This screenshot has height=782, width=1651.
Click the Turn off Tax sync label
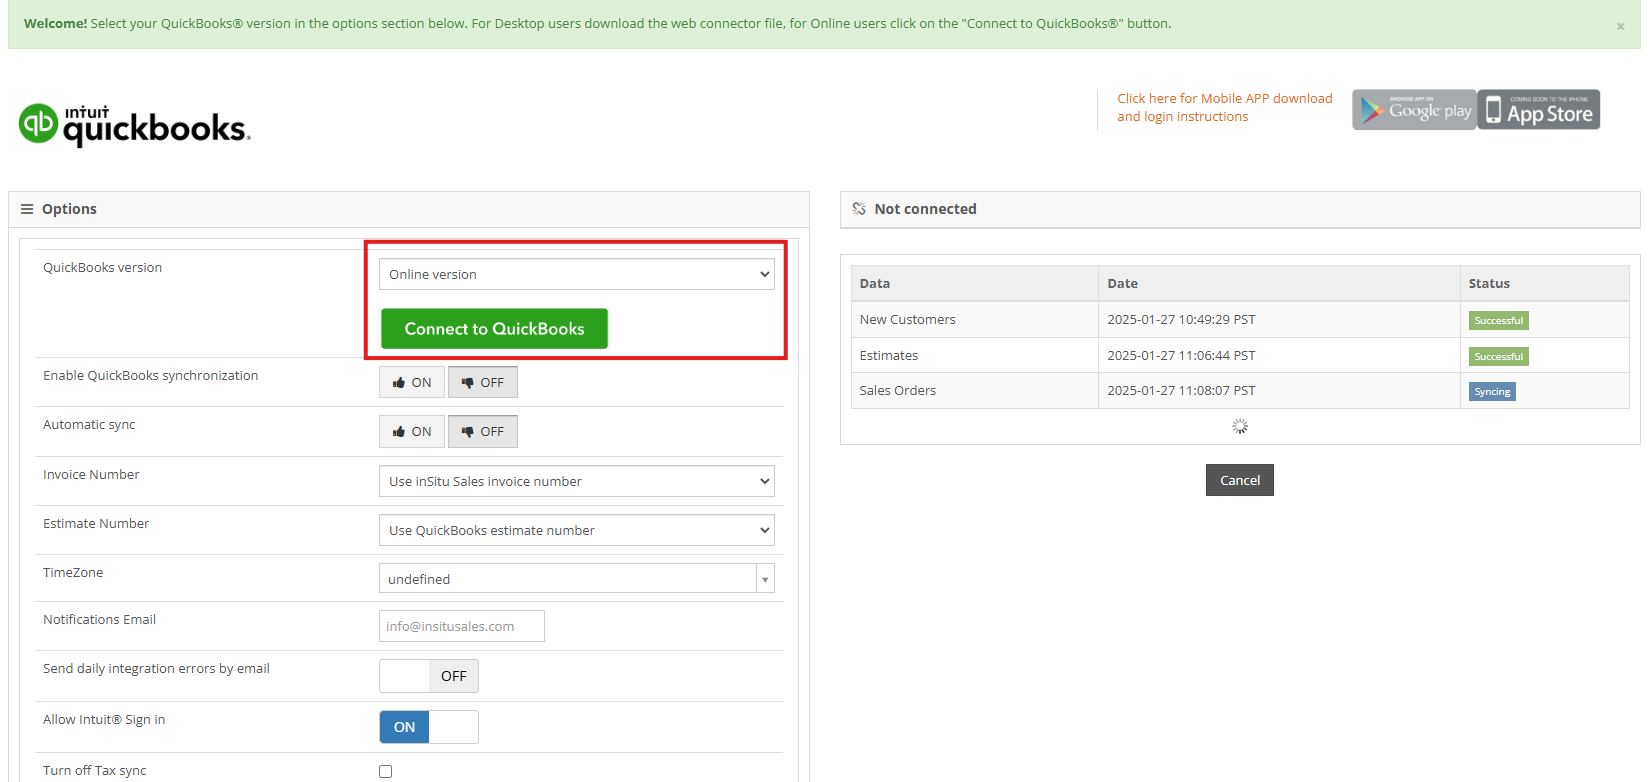94,771
